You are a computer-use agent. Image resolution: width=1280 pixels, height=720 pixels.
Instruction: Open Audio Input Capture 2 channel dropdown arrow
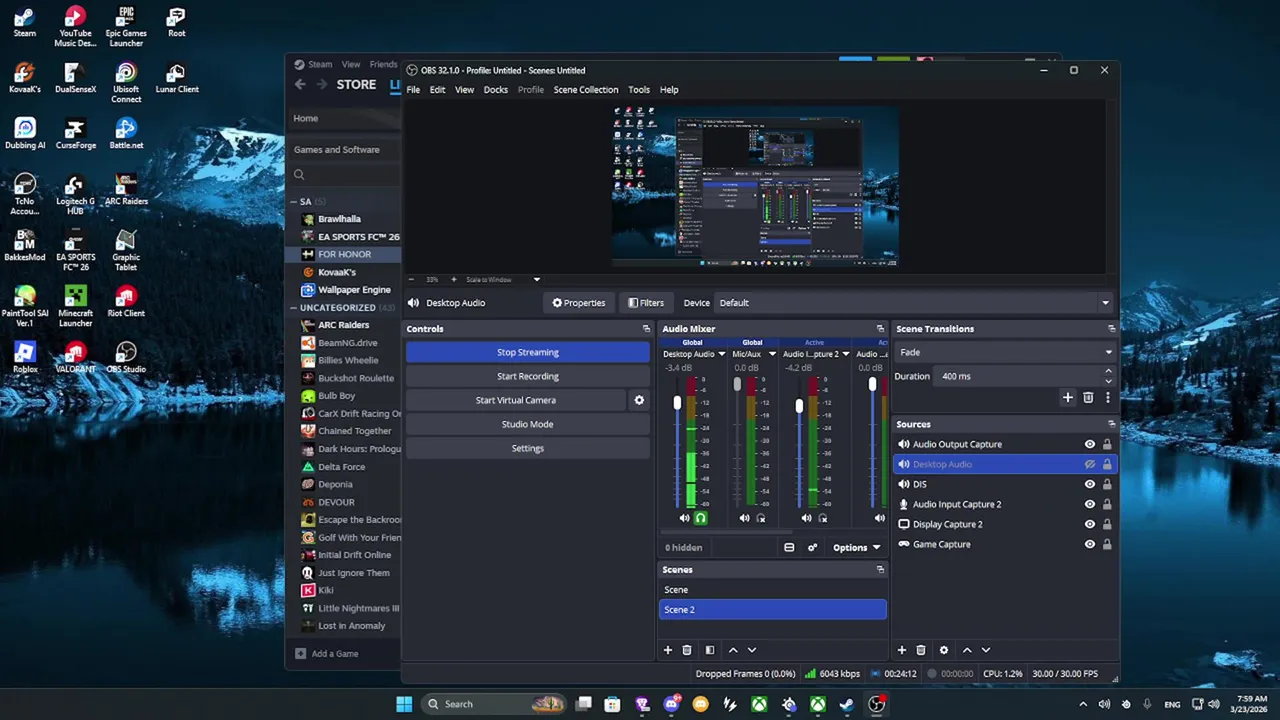tap(846, 354)
